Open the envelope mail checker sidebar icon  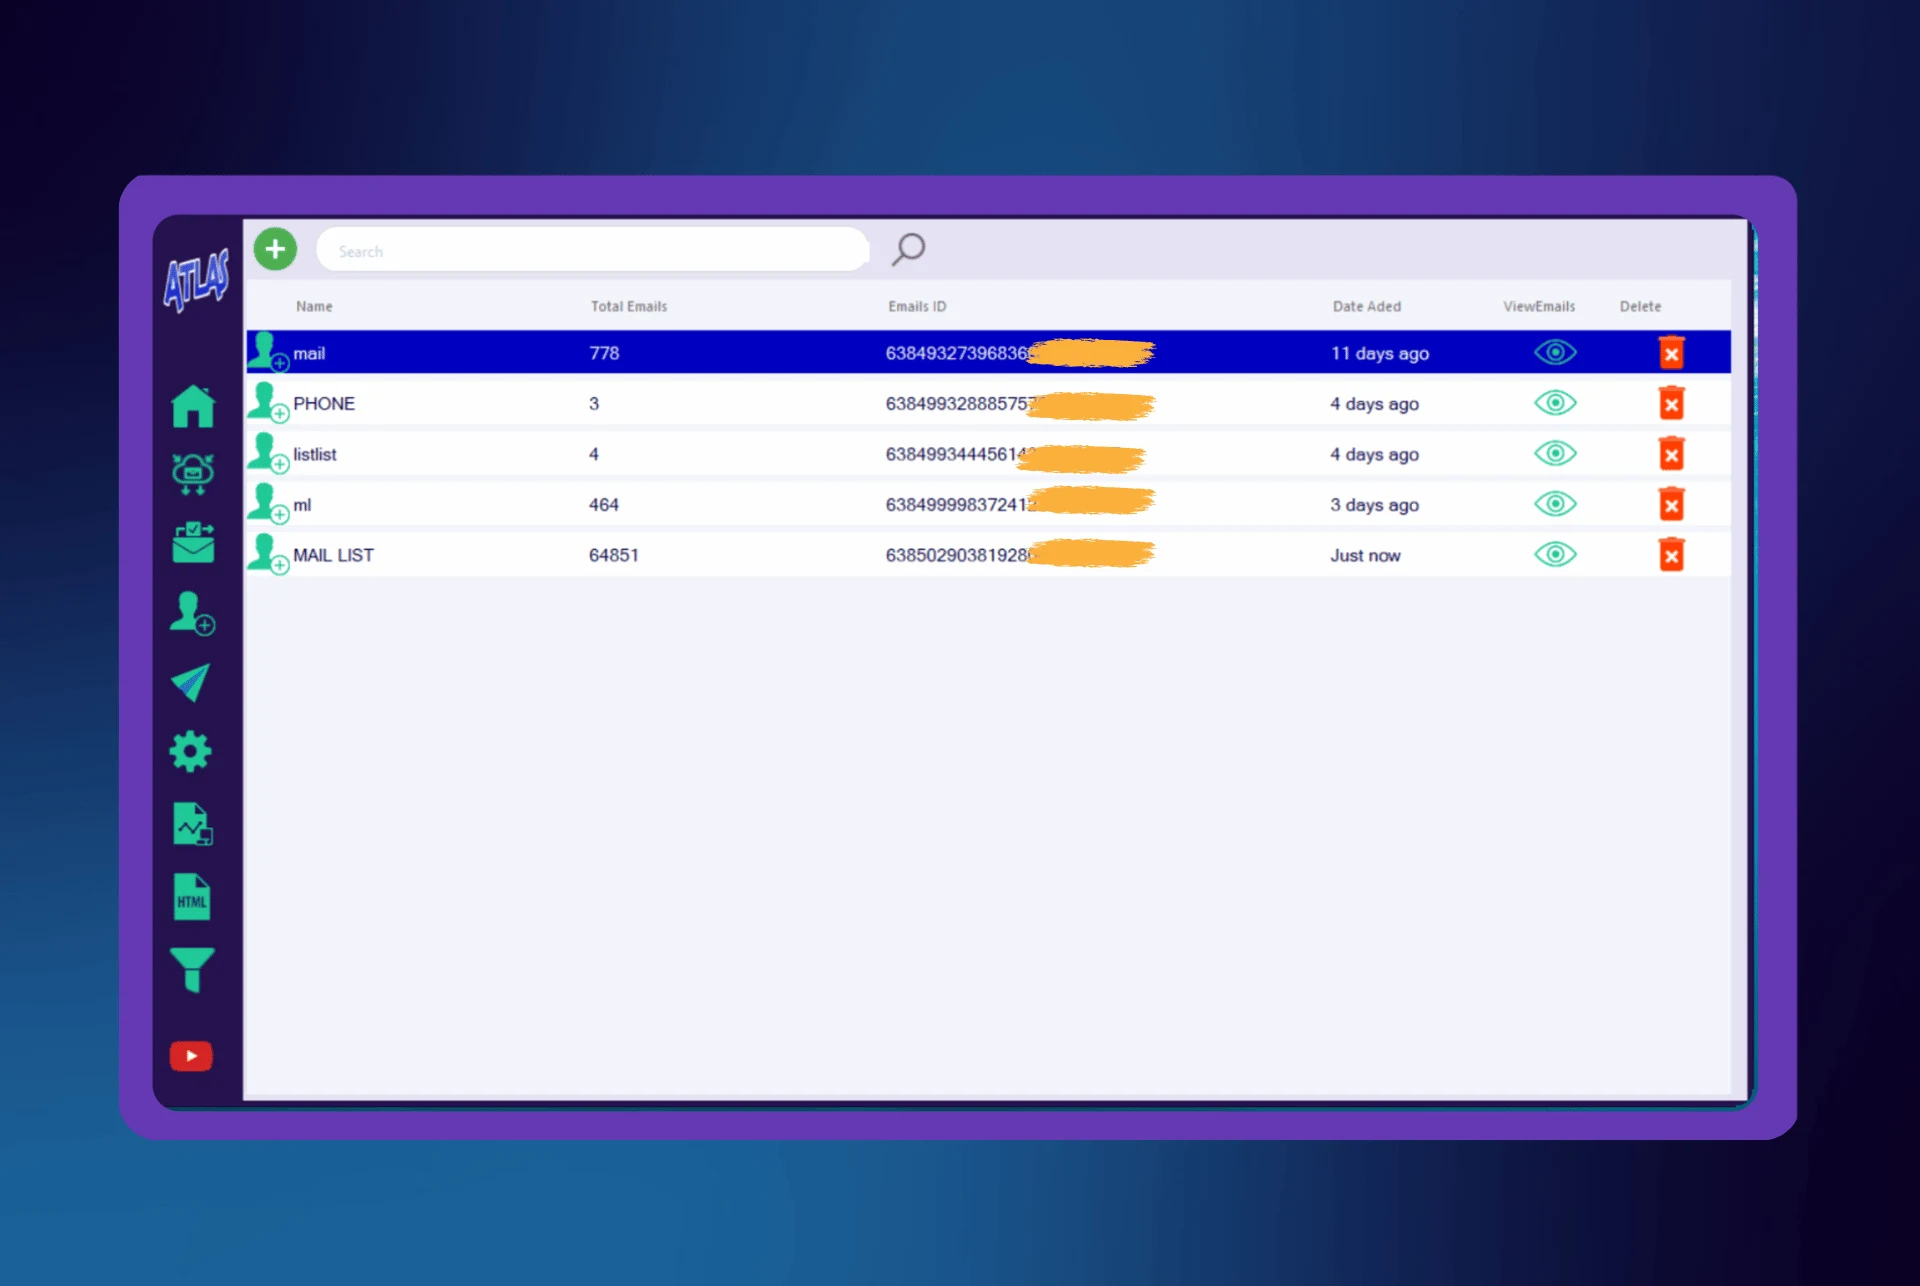tap(193, 542)
